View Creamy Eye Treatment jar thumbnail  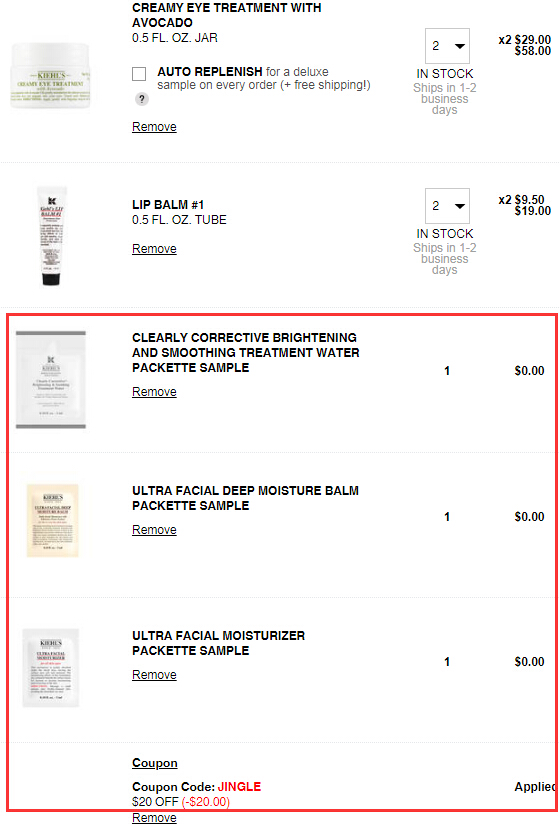(x=50, y=76)
